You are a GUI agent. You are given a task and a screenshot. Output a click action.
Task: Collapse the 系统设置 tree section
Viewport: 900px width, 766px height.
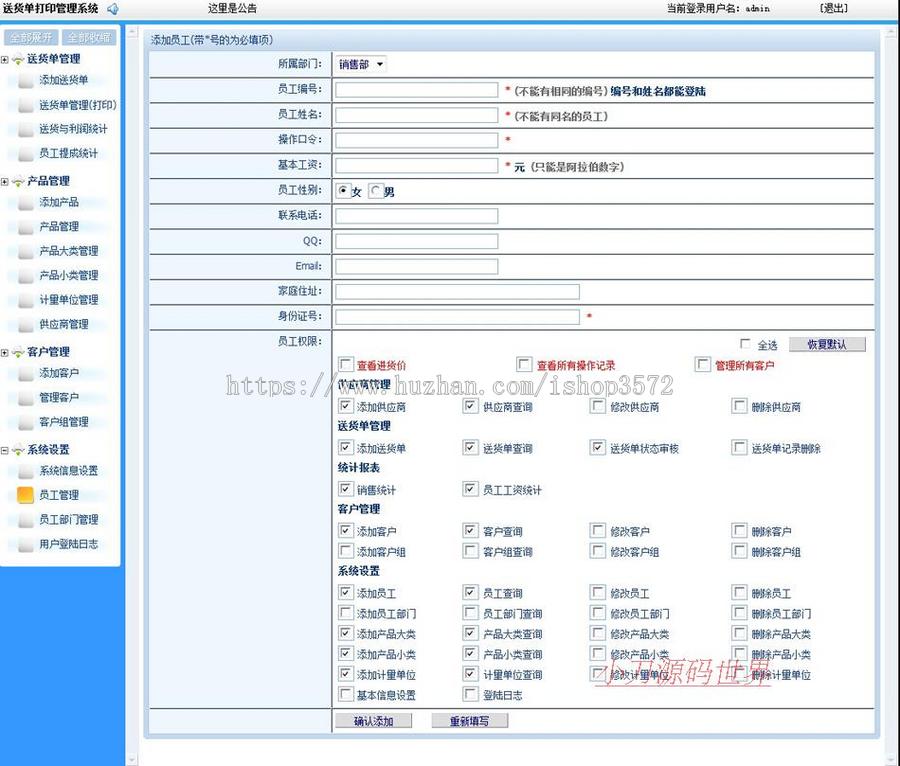click(x=6, y=449)
